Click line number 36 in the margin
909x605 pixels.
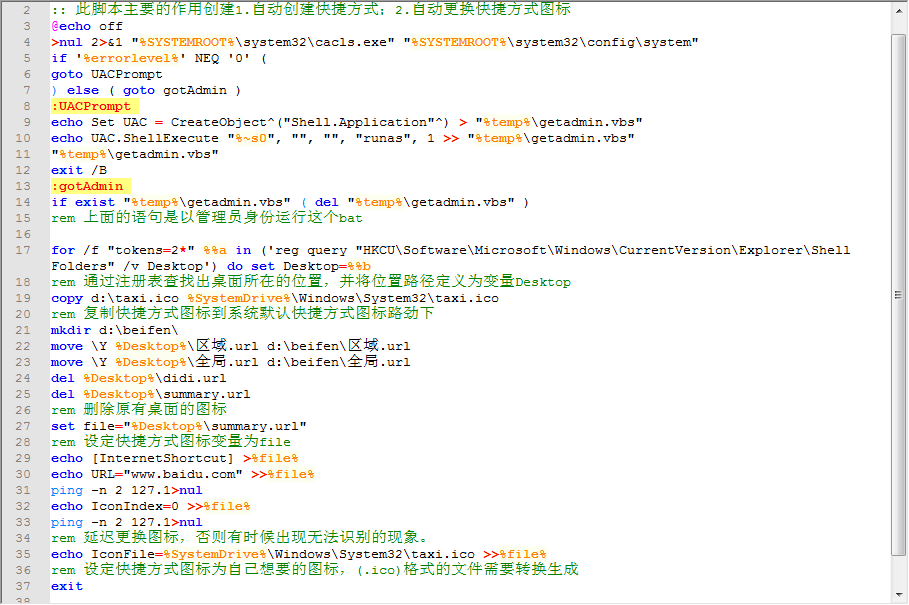(23, 570)
